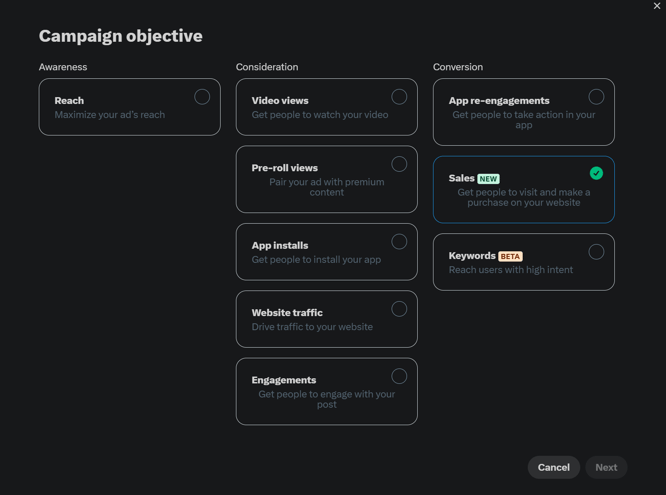Close the Campaign objective dialog with X

click(x=657, y=6)
